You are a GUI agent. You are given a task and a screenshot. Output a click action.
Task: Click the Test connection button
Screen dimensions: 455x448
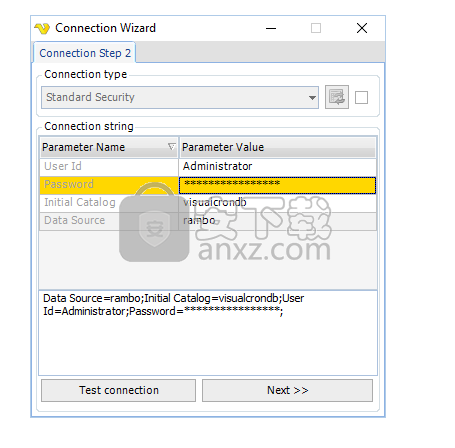click(x=118, y=390)
